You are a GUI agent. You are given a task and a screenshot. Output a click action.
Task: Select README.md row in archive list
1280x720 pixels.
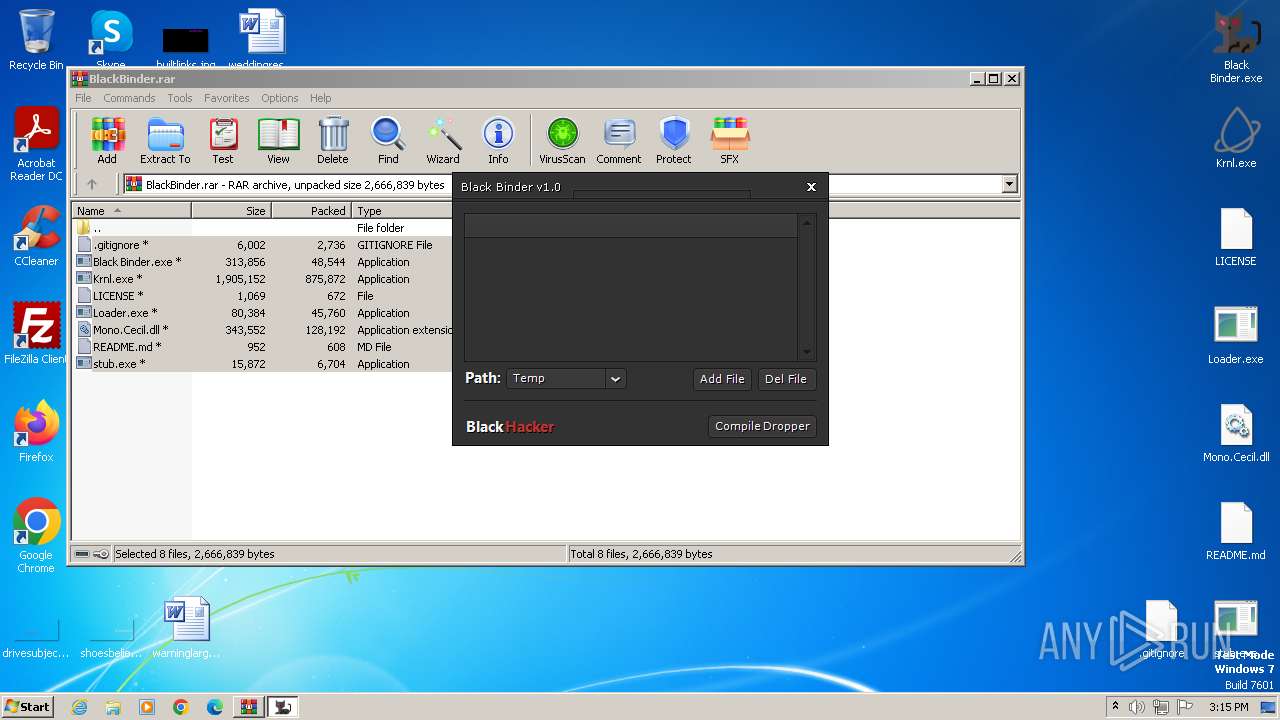click(262, 347)
